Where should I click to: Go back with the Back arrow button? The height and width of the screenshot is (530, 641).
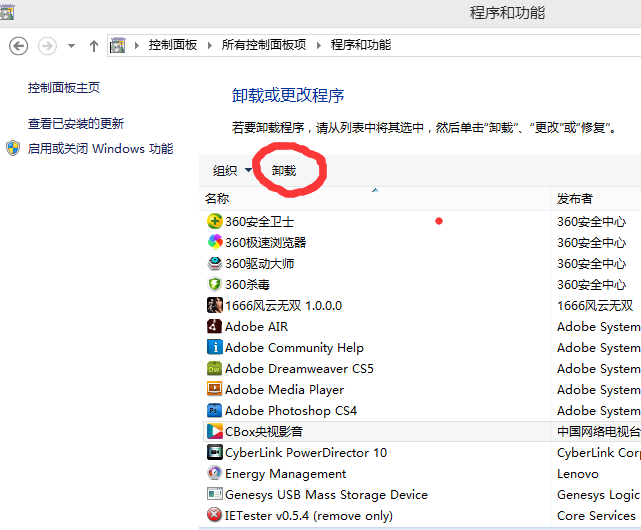(x=18, y=46)
